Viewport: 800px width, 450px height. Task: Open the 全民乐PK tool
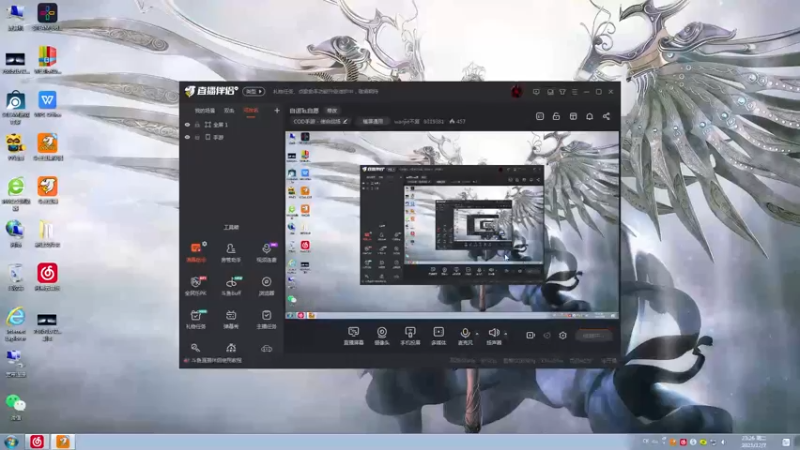(x=196, y=286)
